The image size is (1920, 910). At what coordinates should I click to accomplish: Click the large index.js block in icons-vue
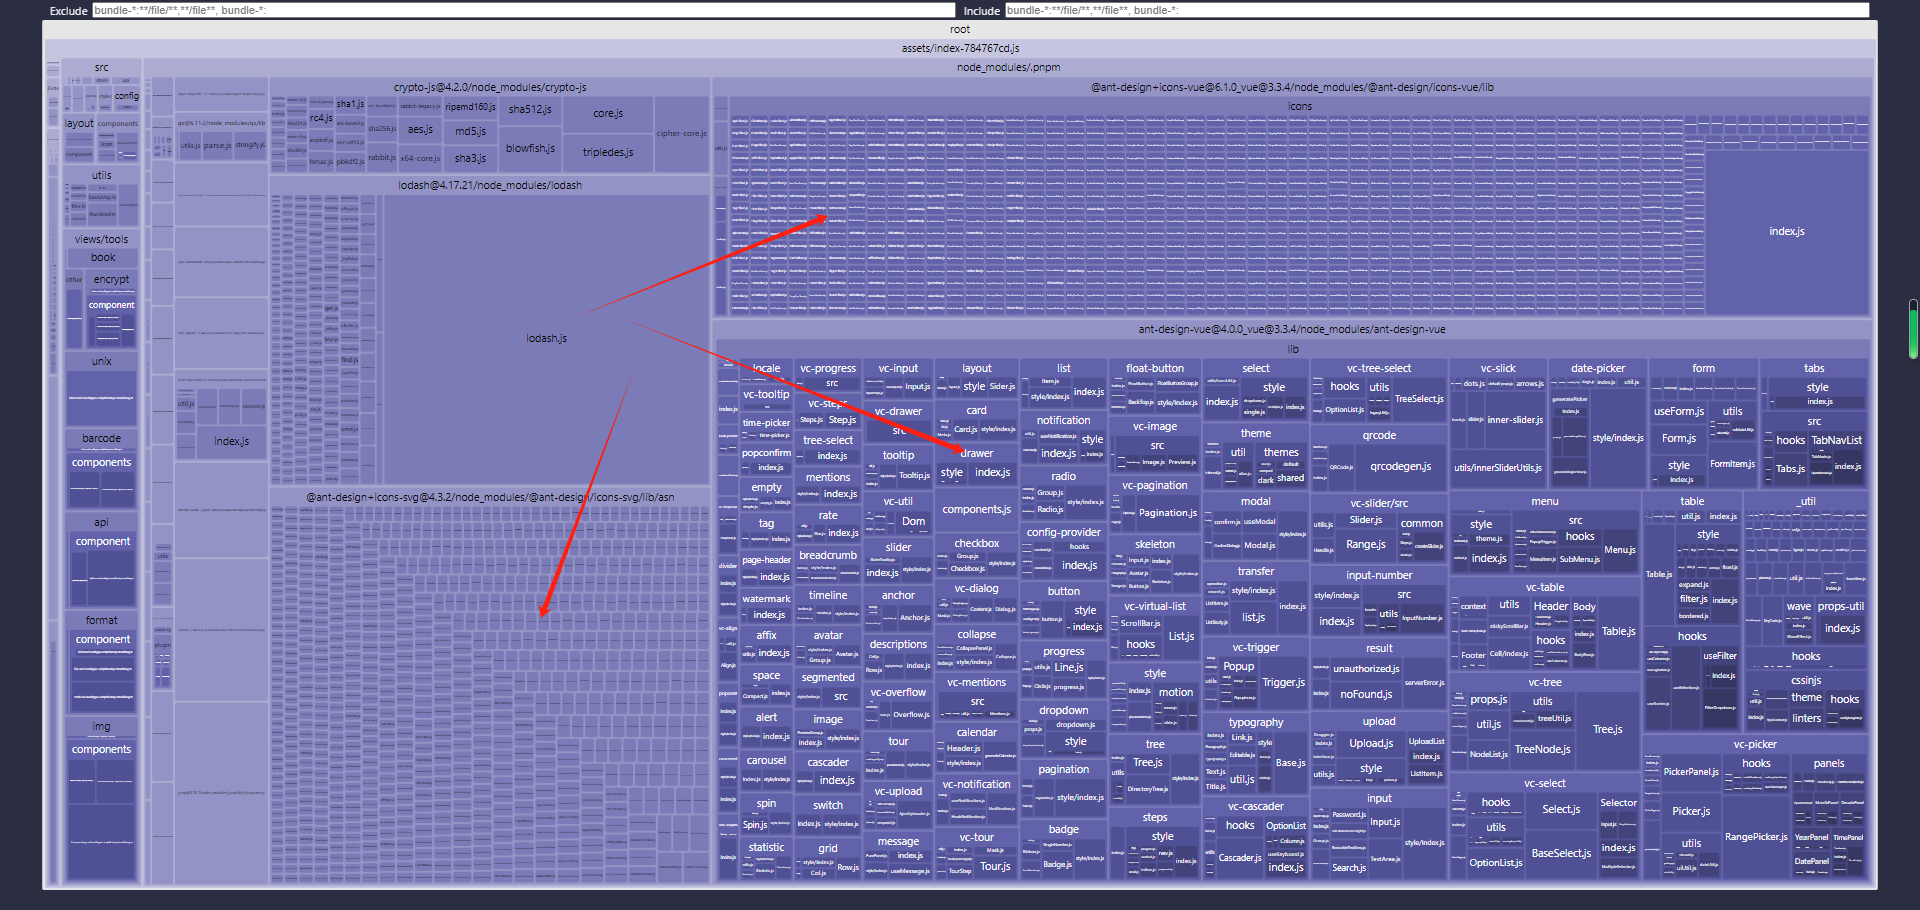(x=1786, y=231)
